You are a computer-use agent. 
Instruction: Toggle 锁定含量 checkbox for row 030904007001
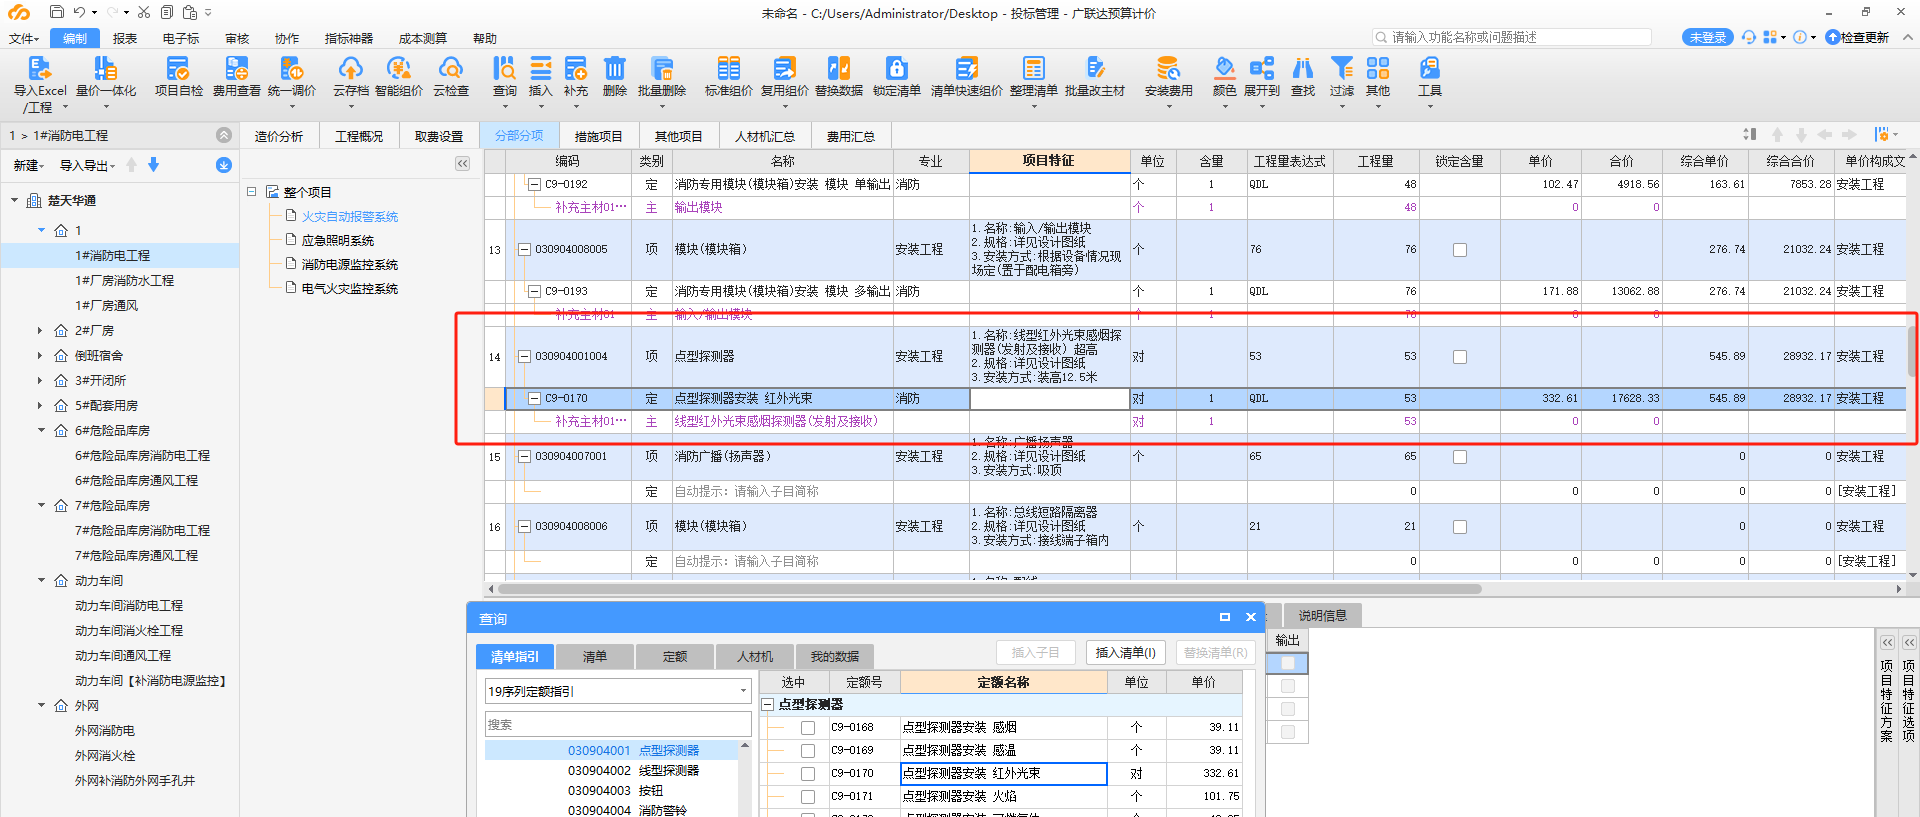tap(1460, 457)
